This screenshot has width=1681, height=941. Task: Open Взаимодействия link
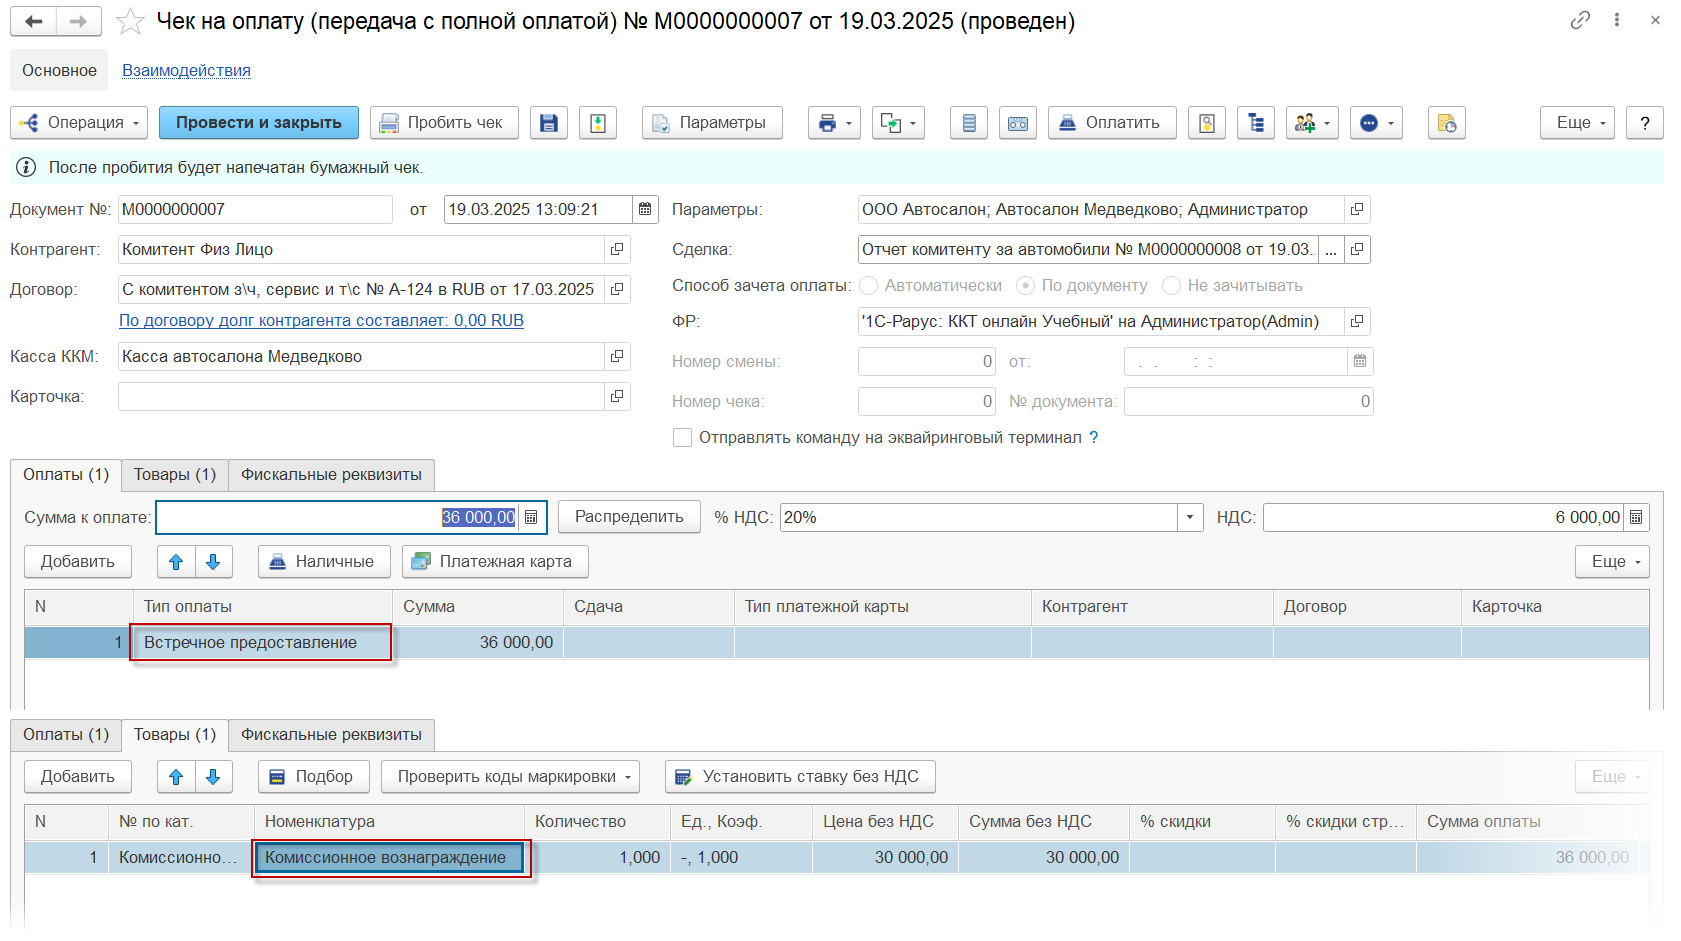pyautogui.click(x=186, y=70)
